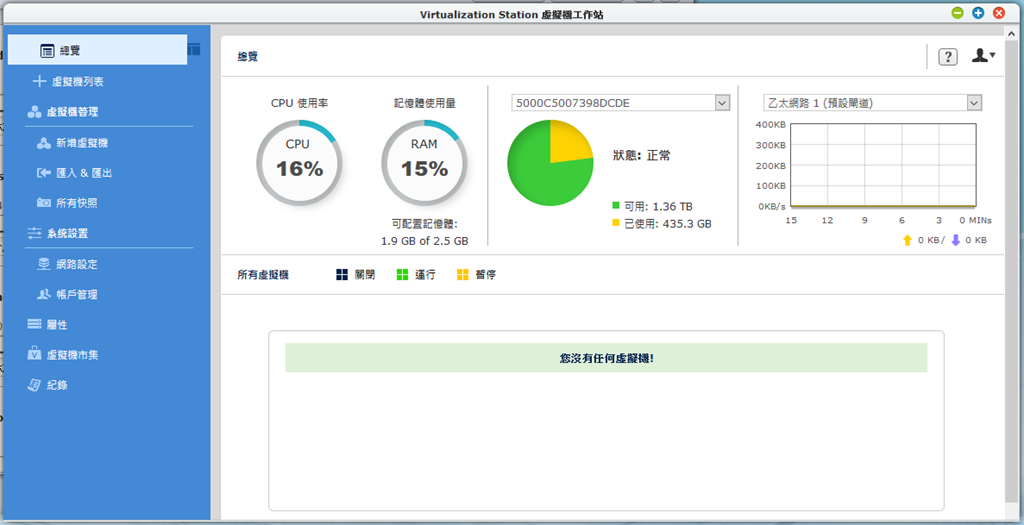Click the 記憶體使用量 label
Image resolution: width=1024 pixels, height=525 pixels.
click(424, 103)
